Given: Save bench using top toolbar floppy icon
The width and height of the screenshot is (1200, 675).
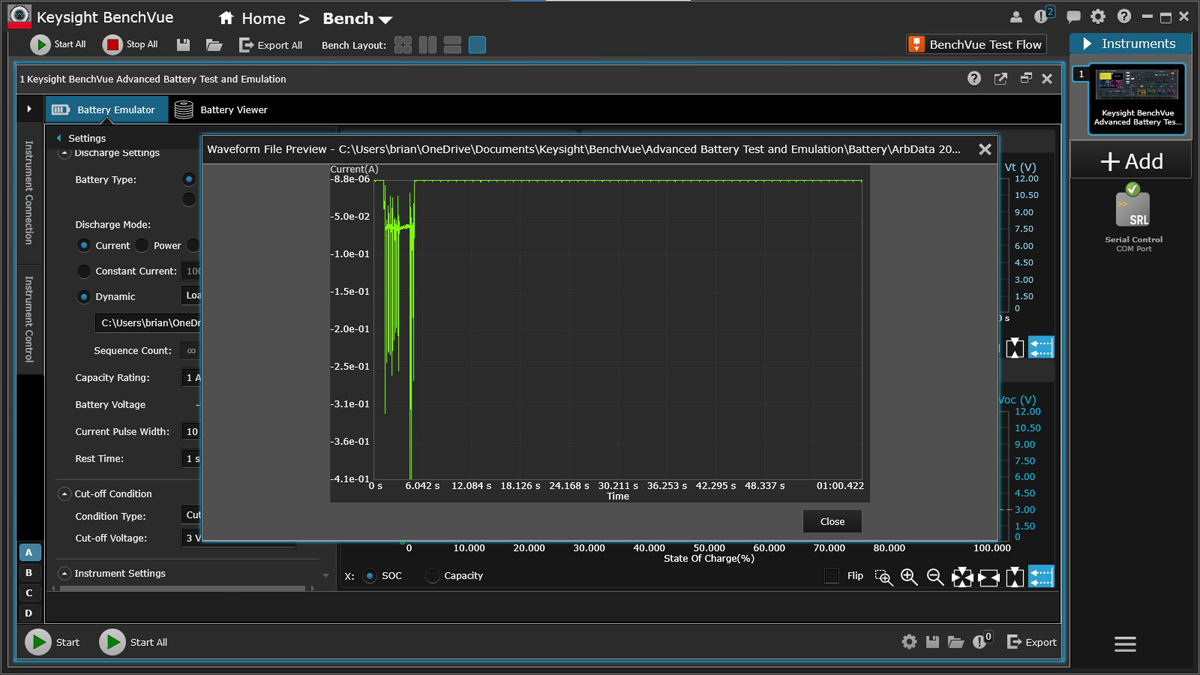Looking at the screenshot, I should 183,45.
